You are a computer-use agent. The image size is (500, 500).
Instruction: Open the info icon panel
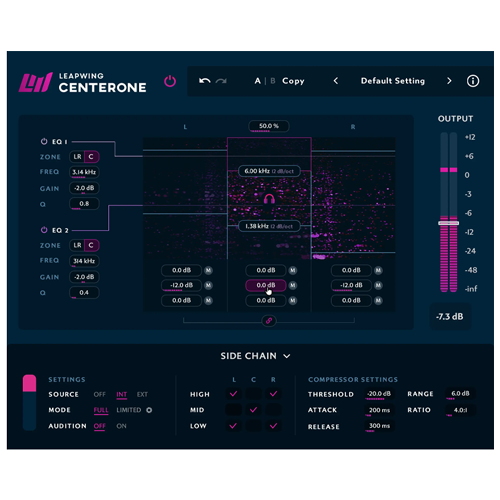tap(473, 81)
